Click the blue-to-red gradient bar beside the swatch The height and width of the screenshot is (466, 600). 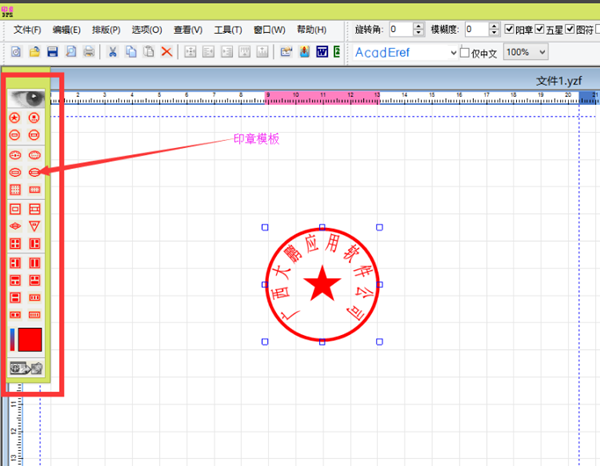[12, 339]
